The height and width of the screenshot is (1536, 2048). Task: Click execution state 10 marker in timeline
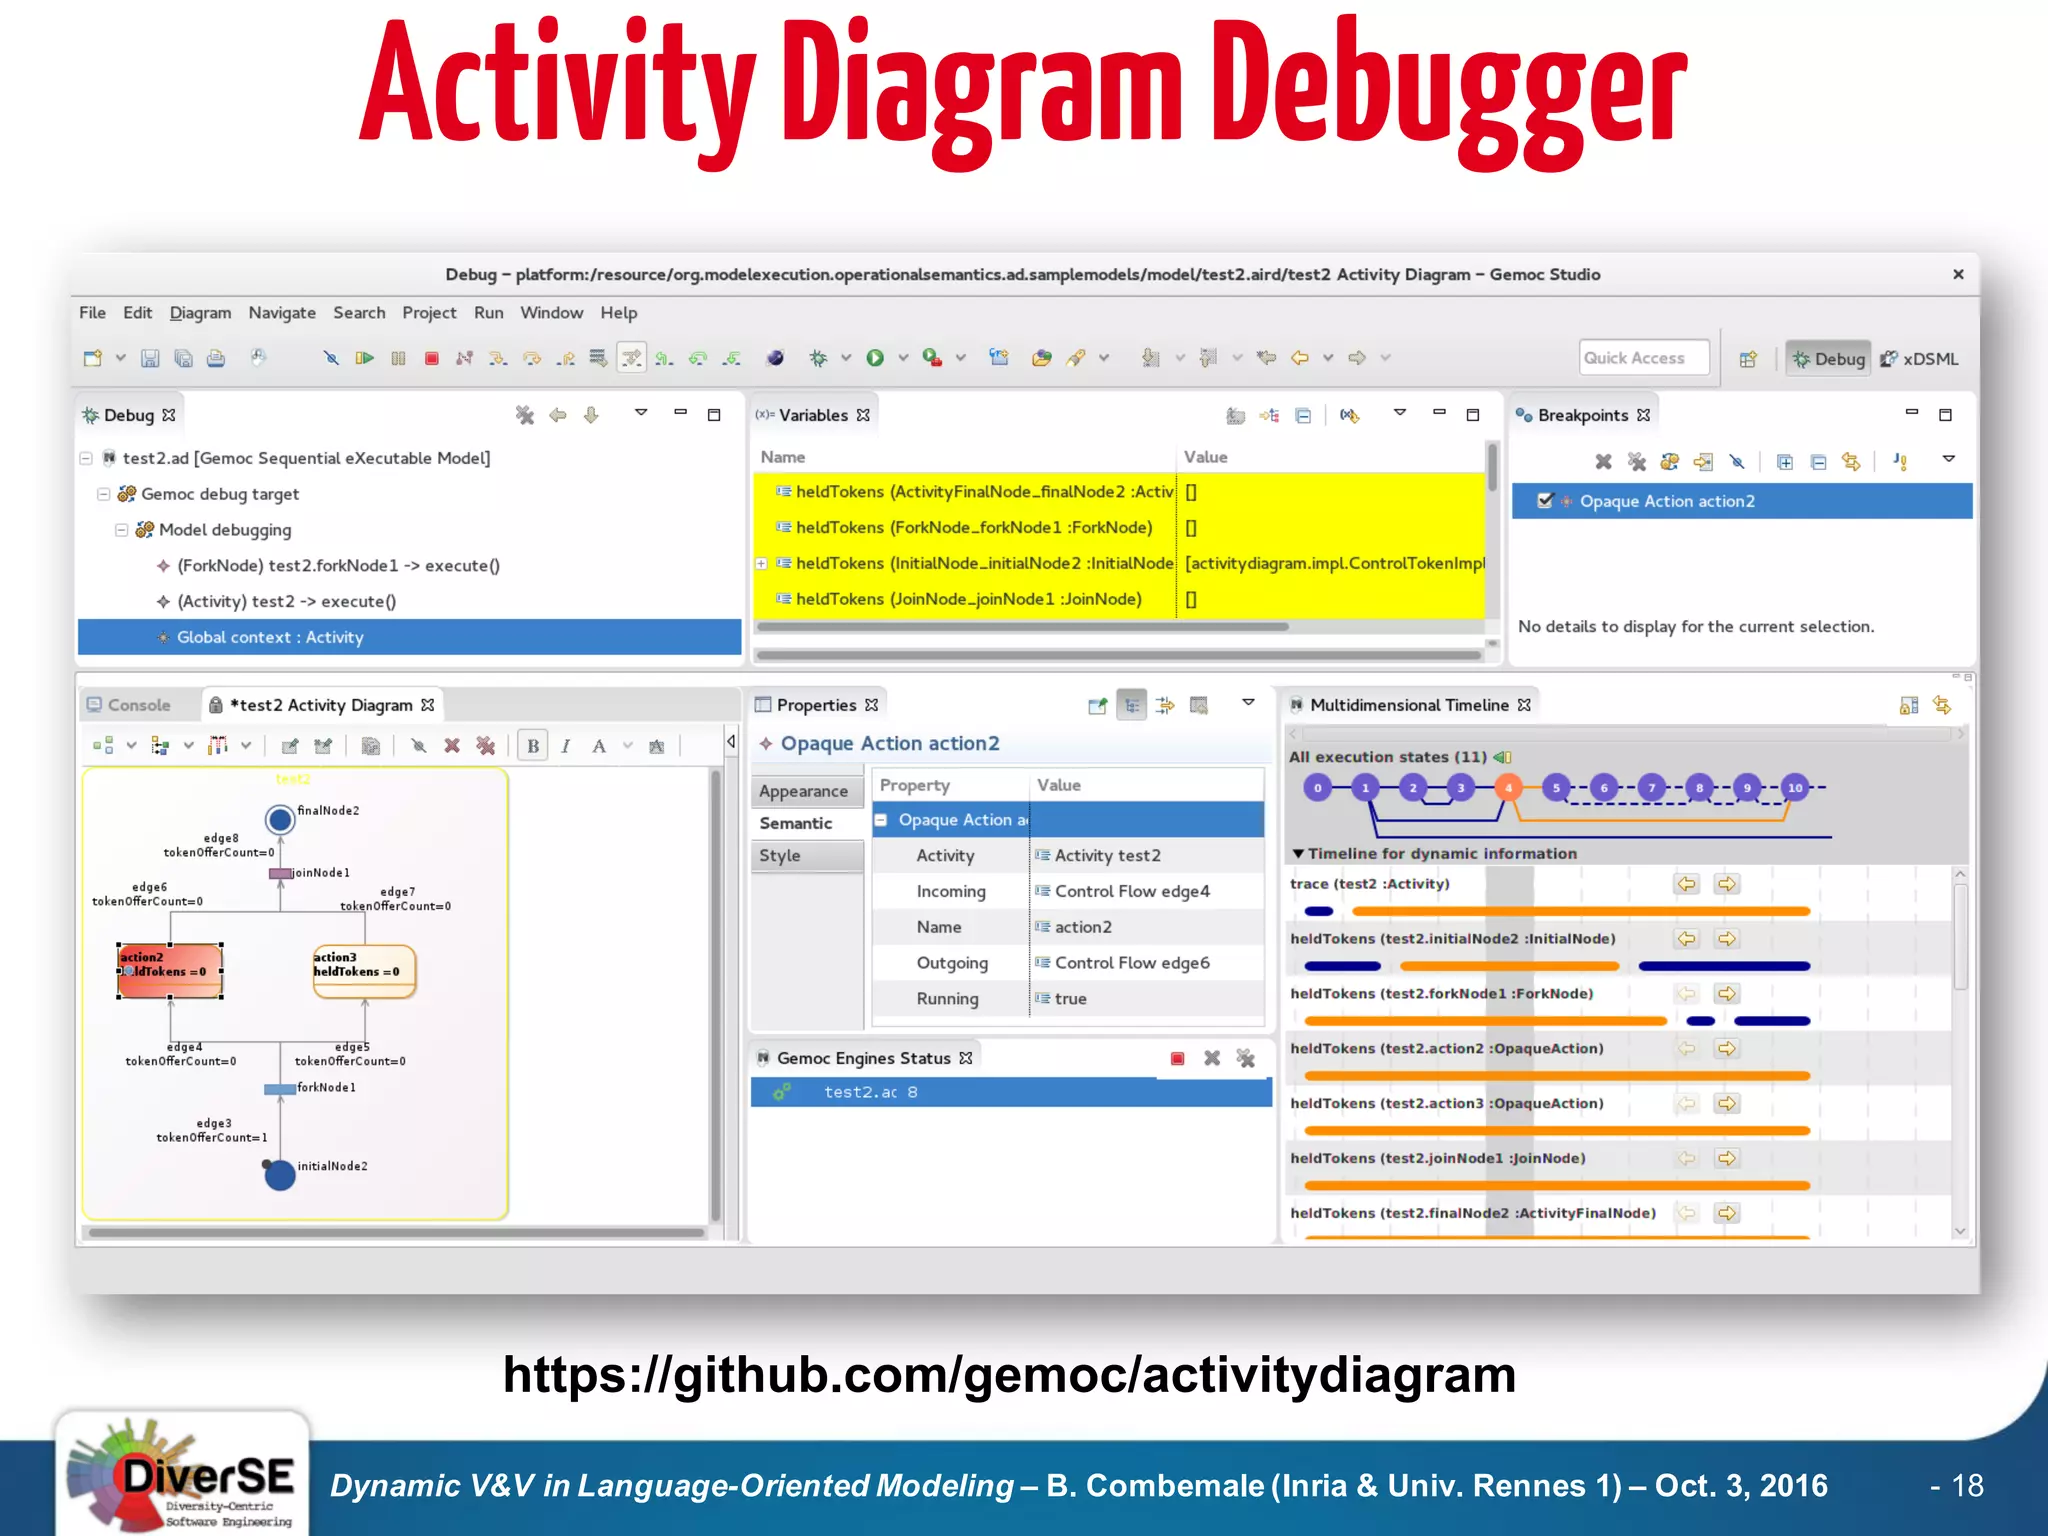point(1795,788)
